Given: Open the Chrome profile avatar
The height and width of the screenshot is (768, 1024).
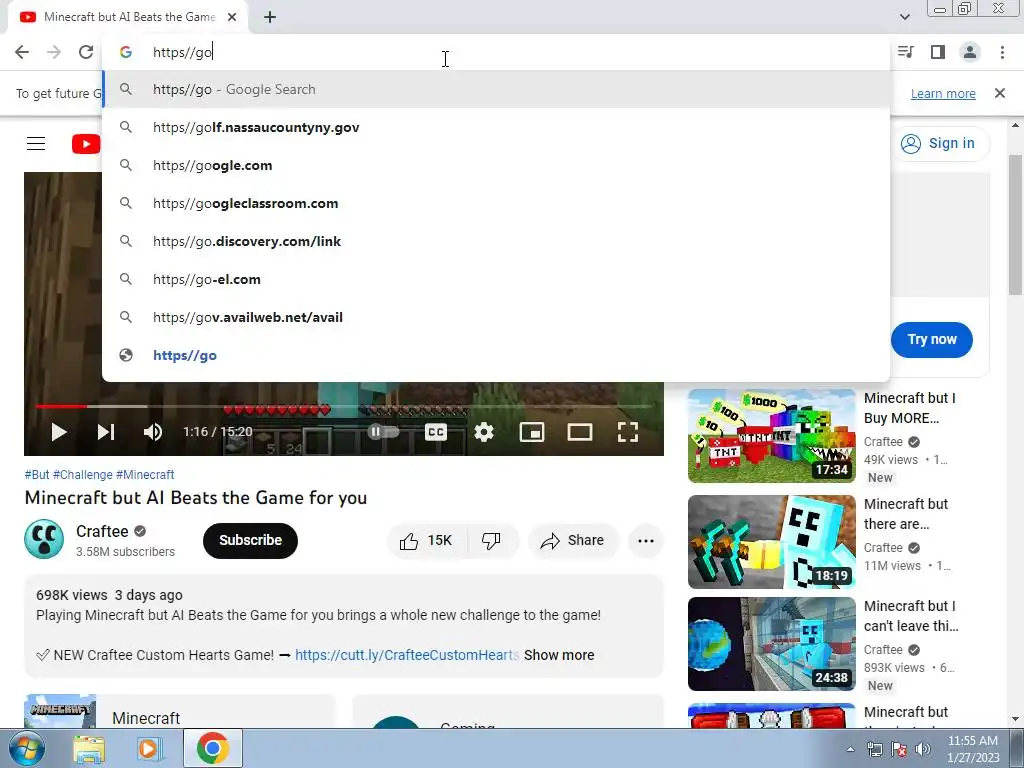Looking at the screenshot, I should (x=970, y=52).
